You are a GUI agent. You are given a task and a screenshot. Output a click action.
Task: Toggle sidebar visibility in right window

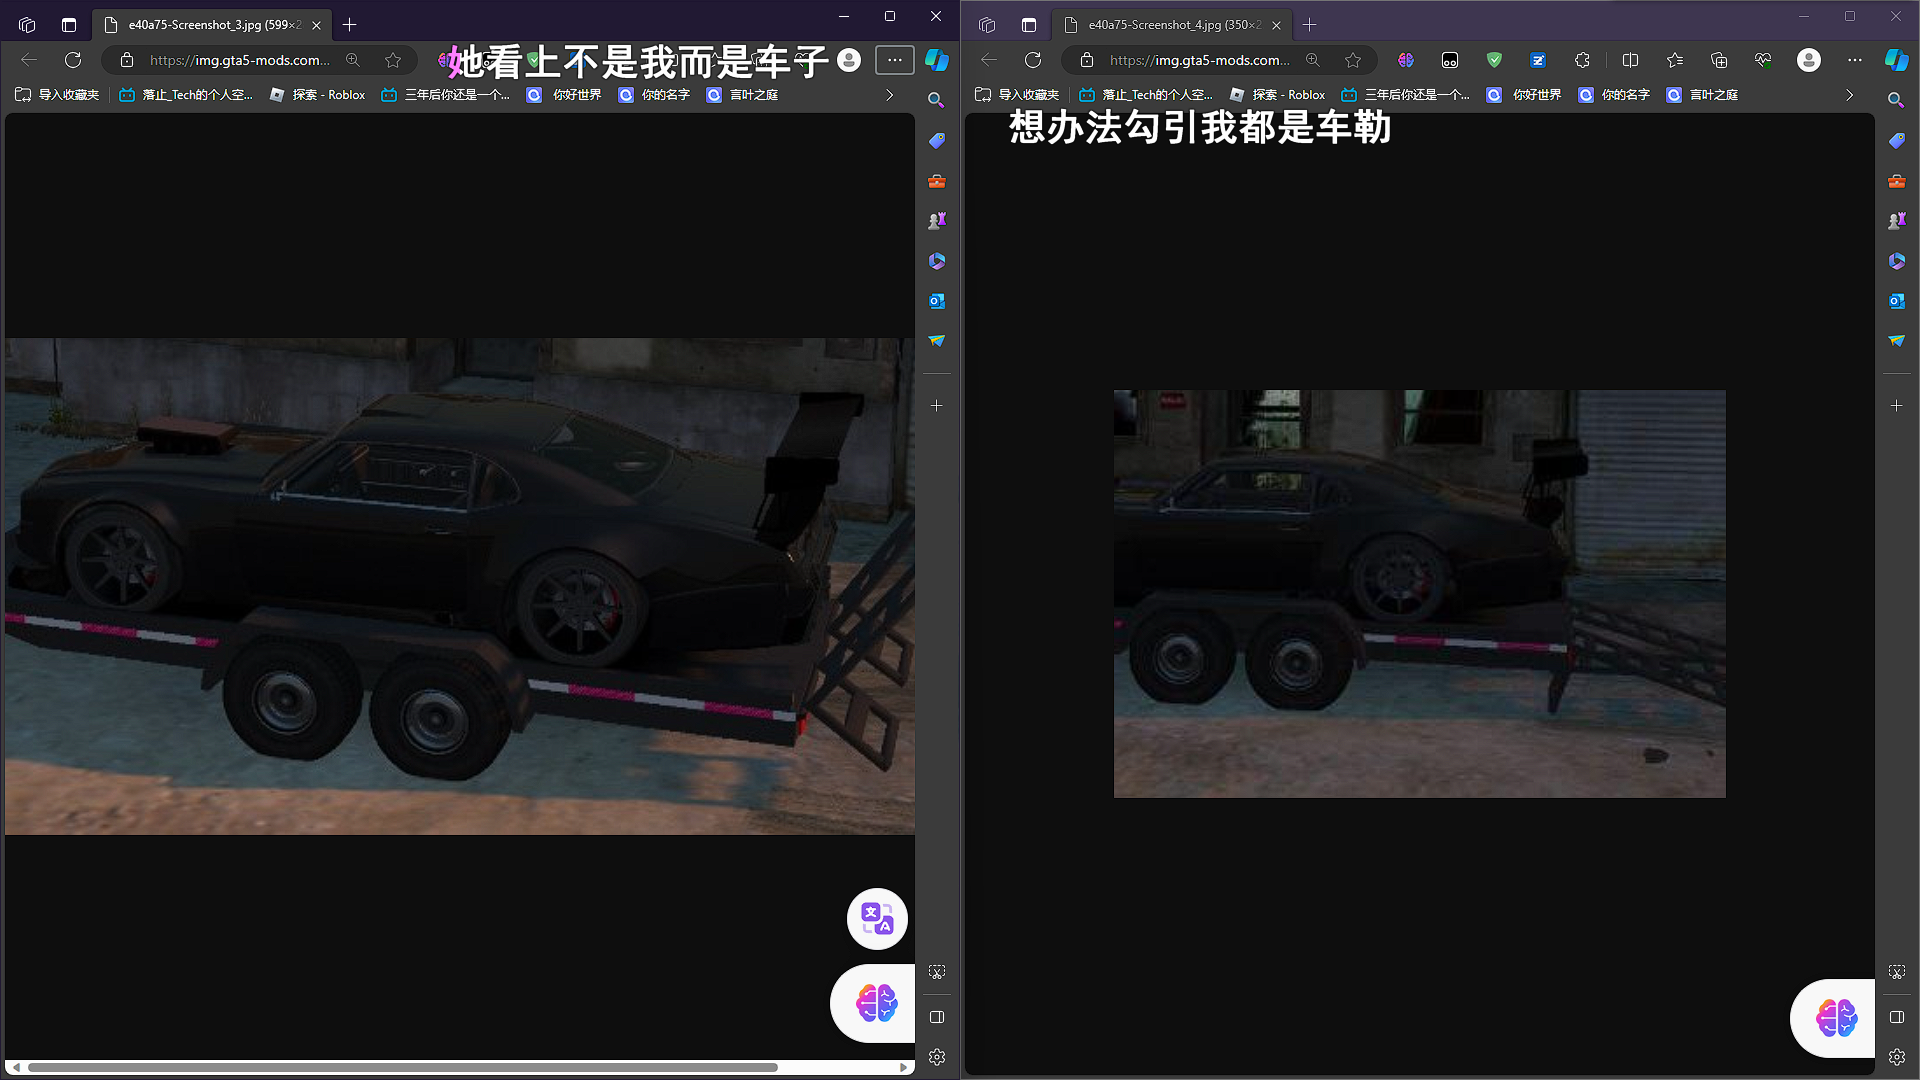pyautogui.click(x=1897, y=1017)
